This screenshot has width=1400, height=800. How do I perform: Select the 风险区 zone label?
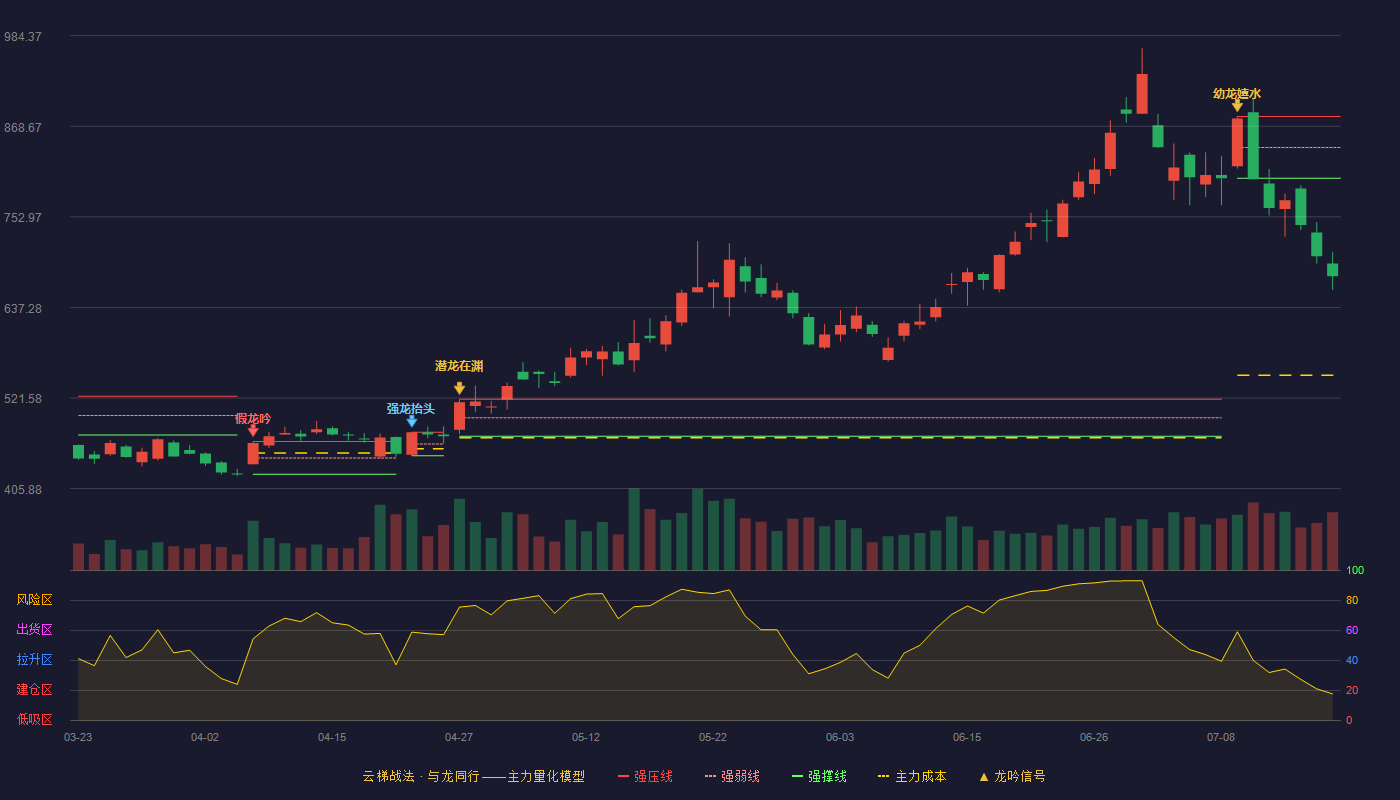tap(34, 600)
